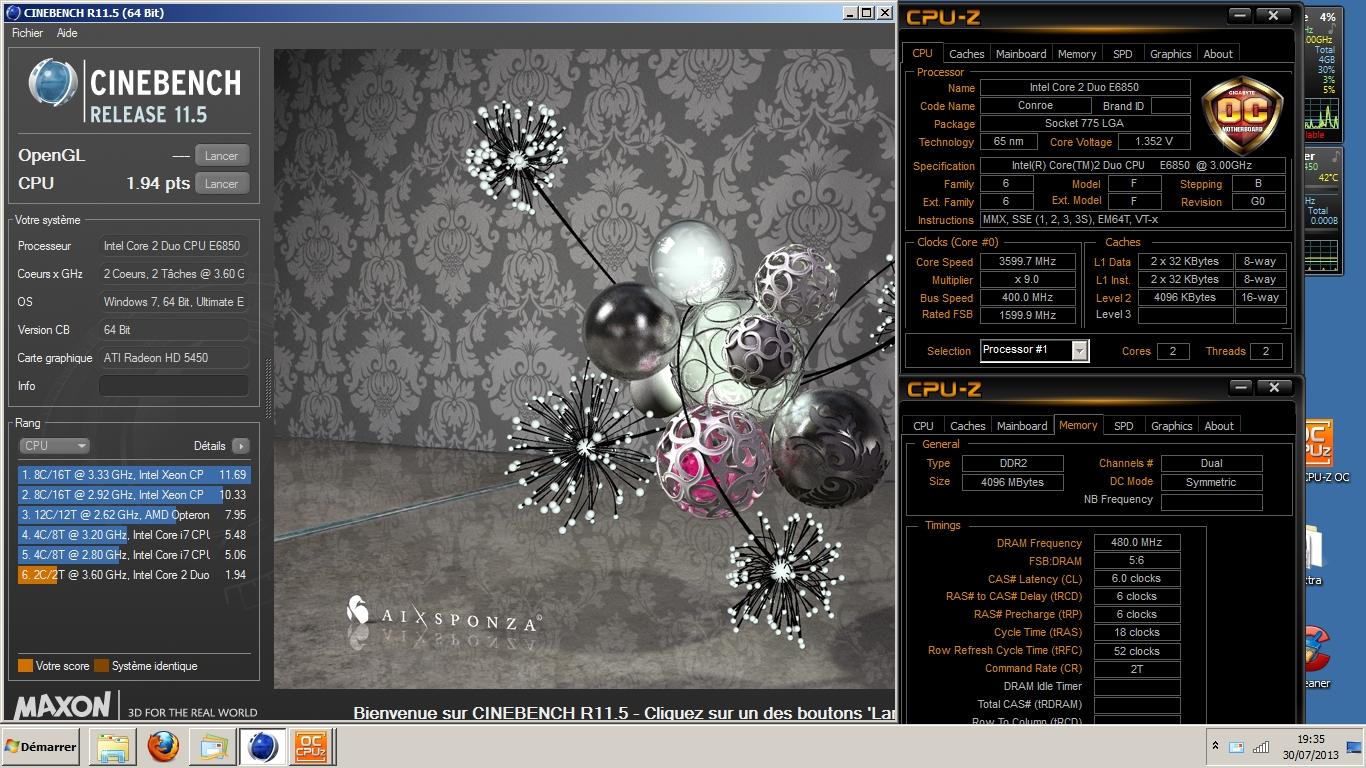Screen dimensions: 1366x768
Task: Launch Firefox from the taskbar
Action: point(163,747)
